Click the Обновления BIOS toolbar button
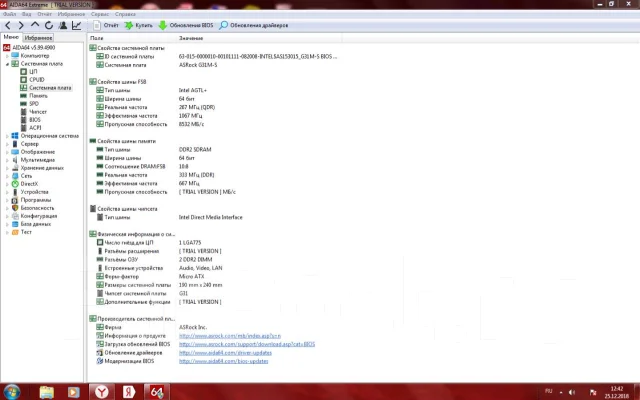640x400 pixels. tap(186, 25)
